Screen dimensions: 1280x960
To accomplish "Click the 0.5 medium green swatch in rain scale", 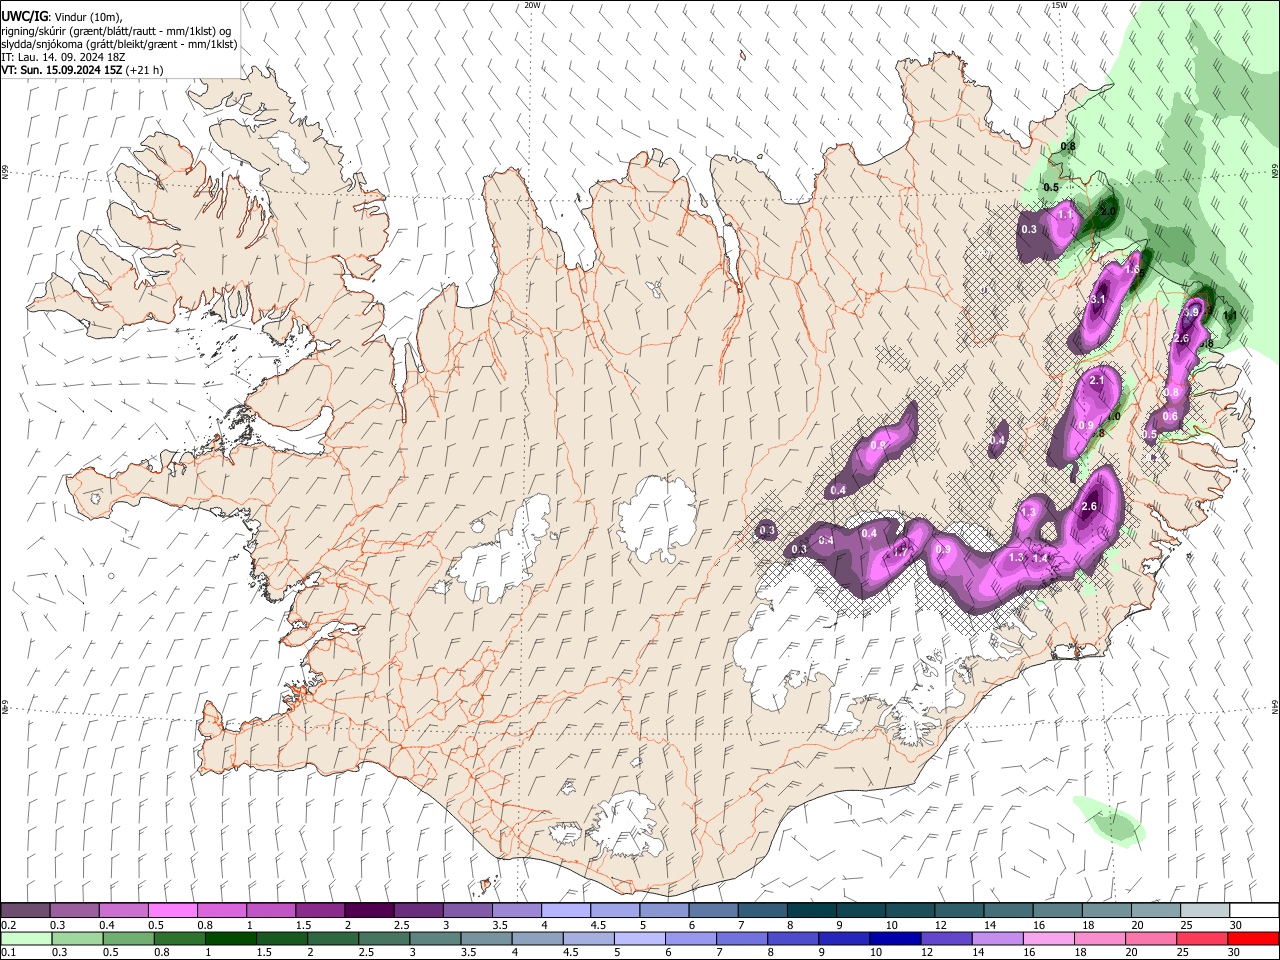I will 128,938.
